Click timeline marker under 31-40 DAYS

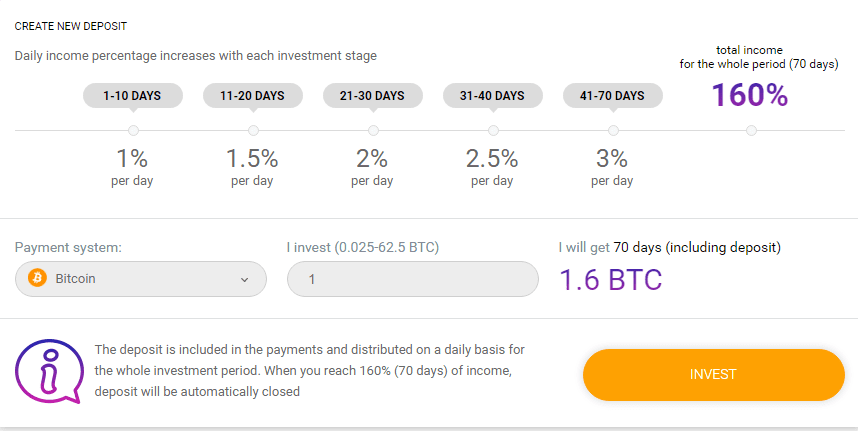493,130
